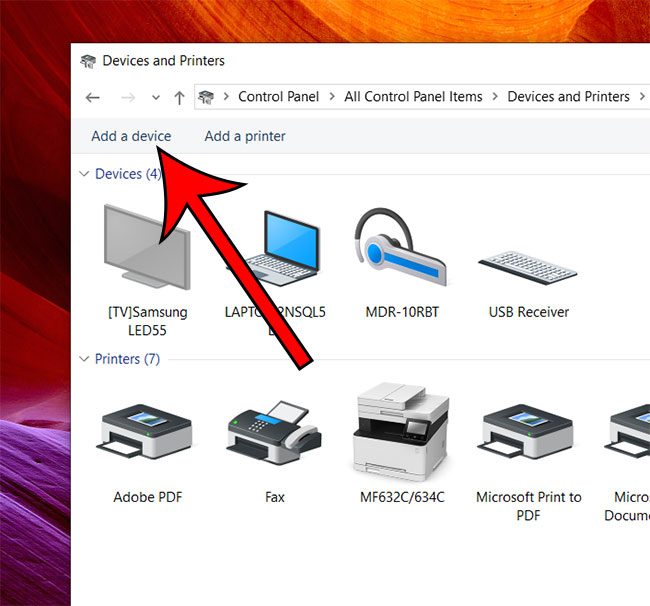Click Add a printer
This screenshot has height=606, width=650.
[245, 136]
